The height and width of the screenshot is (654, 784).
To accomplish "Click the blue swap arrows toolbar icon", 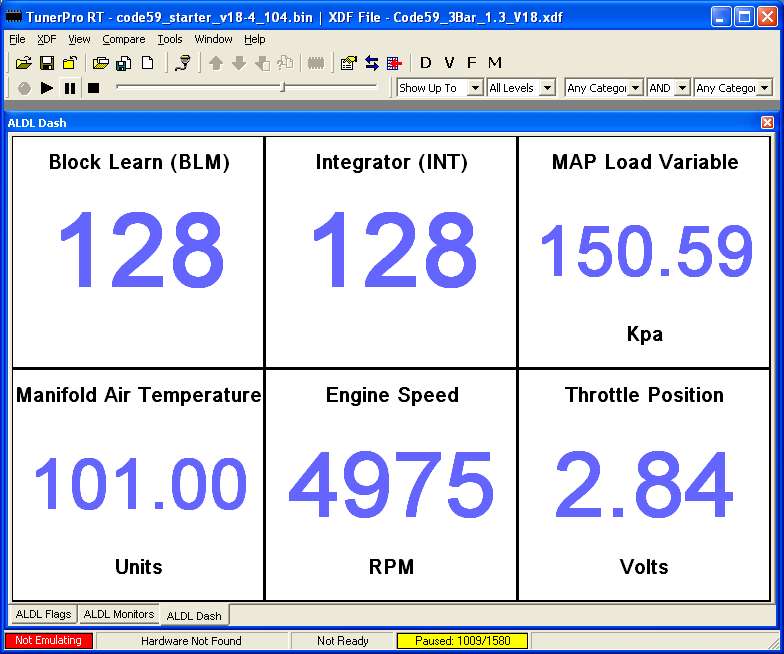I will pyautogui.click(x=371, y=63).
